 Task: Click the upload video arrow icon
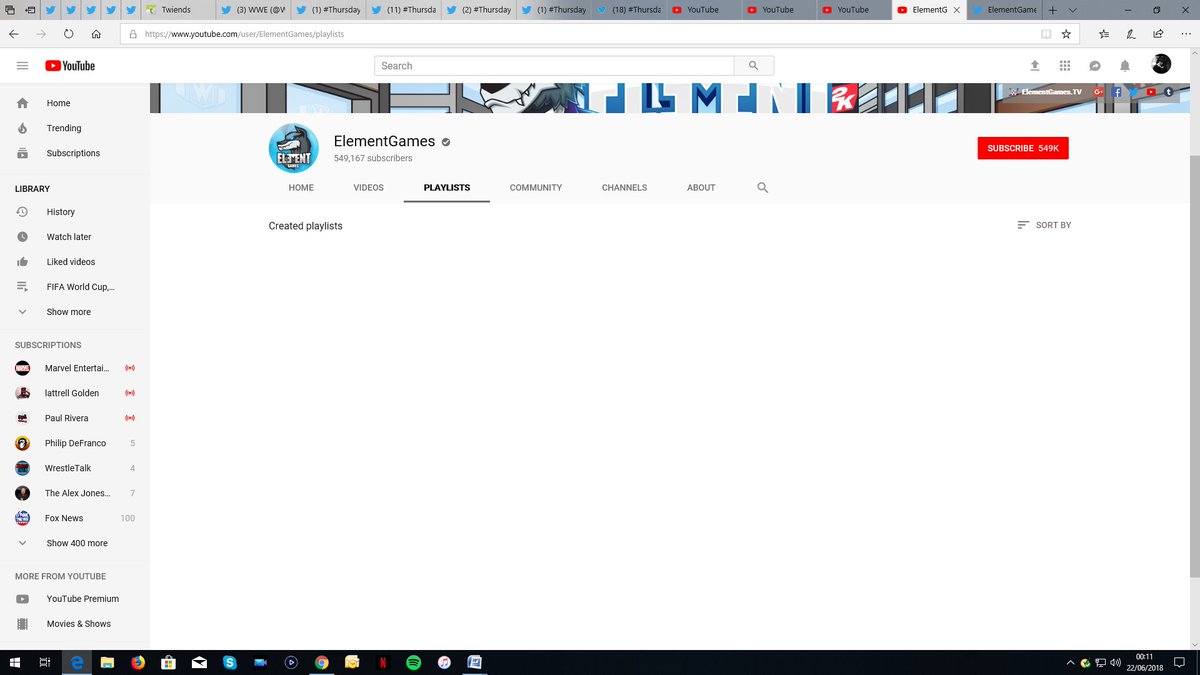pyautogui.click(x=1035, y=66)
